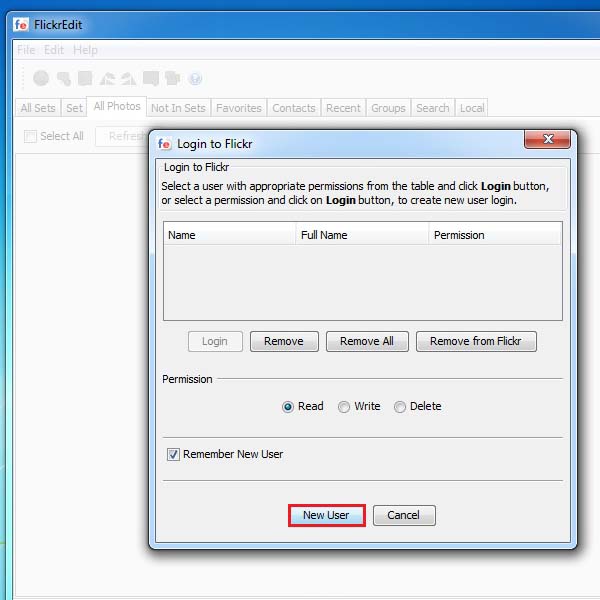
Task: Switch to the Local tab
Action: tap(472, 108)
